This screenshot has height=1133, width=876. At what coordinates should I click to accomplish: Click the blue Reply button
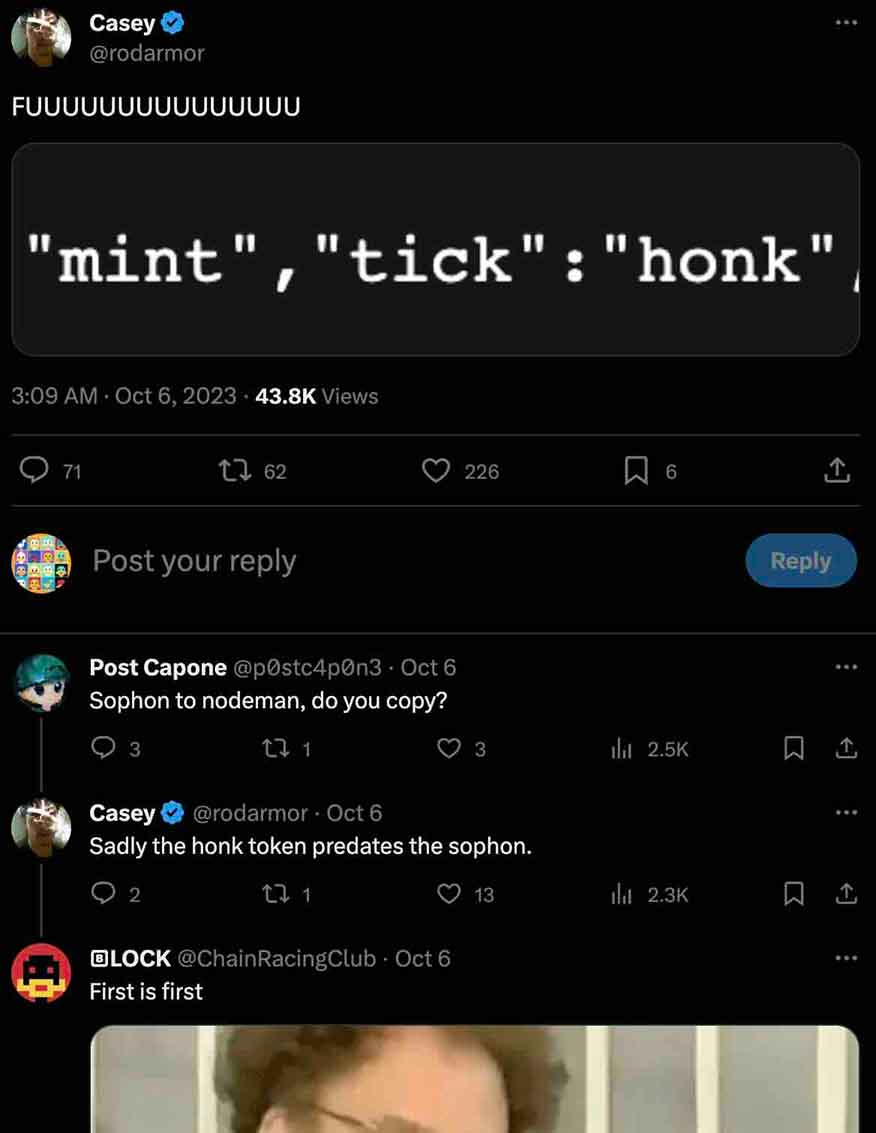point(801,561)
